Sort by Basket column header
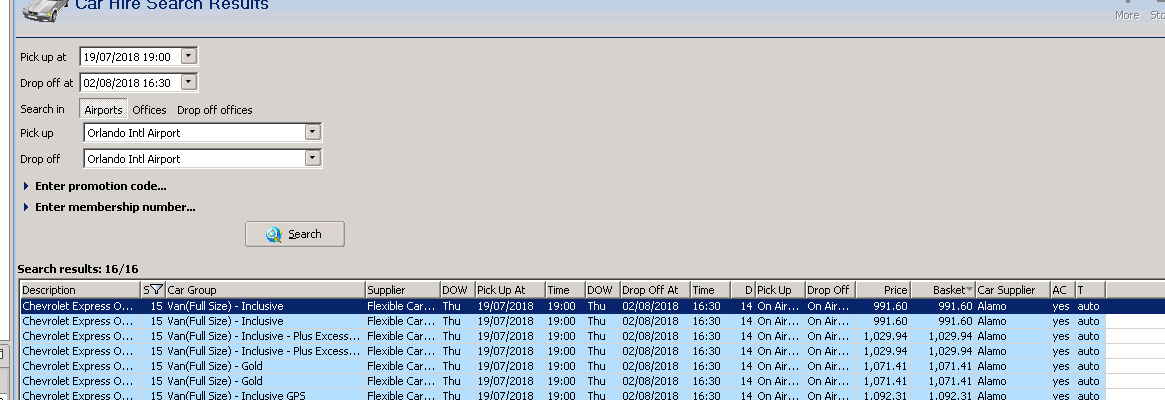This screenshot has height=400, width=1165. pos(943,290)
